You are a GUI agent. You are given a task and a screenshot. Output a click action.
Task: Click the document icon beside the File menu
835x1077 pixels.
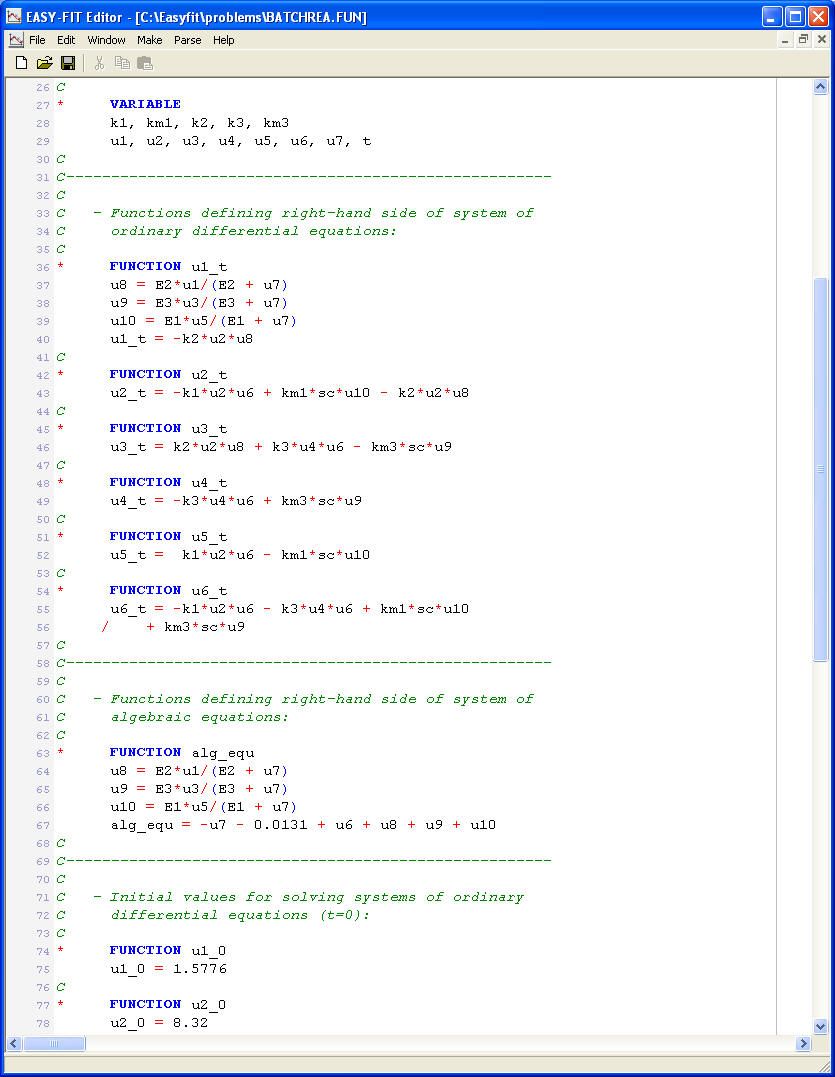coord(16,40)
